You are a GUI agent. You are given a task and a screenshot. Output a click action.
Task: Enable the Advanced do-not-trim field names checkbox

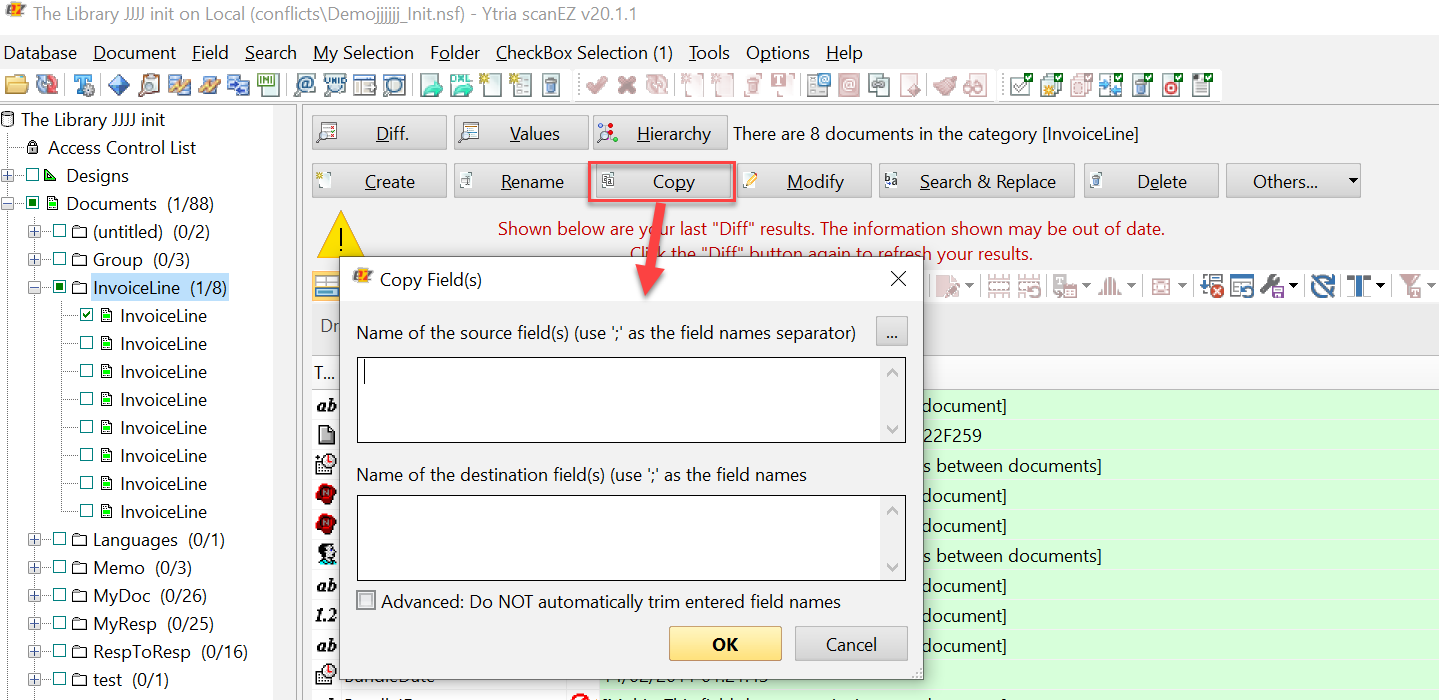point(367,601)
